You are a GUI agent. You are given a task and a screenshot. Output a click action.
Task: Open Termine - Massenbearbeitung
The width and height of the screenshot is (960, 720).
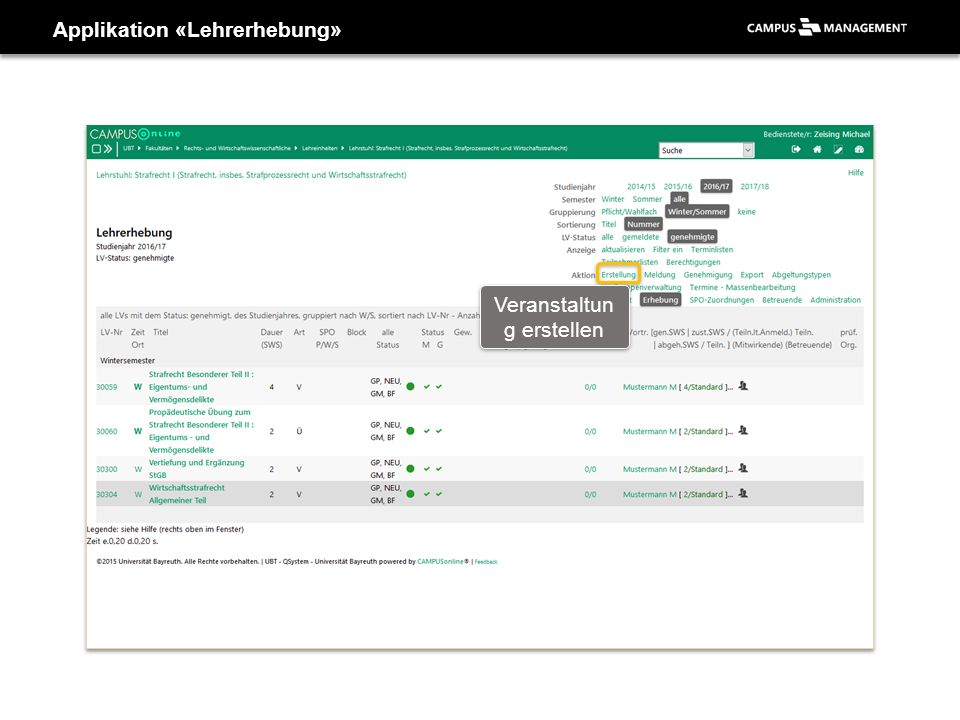click(x=742, y=288)
